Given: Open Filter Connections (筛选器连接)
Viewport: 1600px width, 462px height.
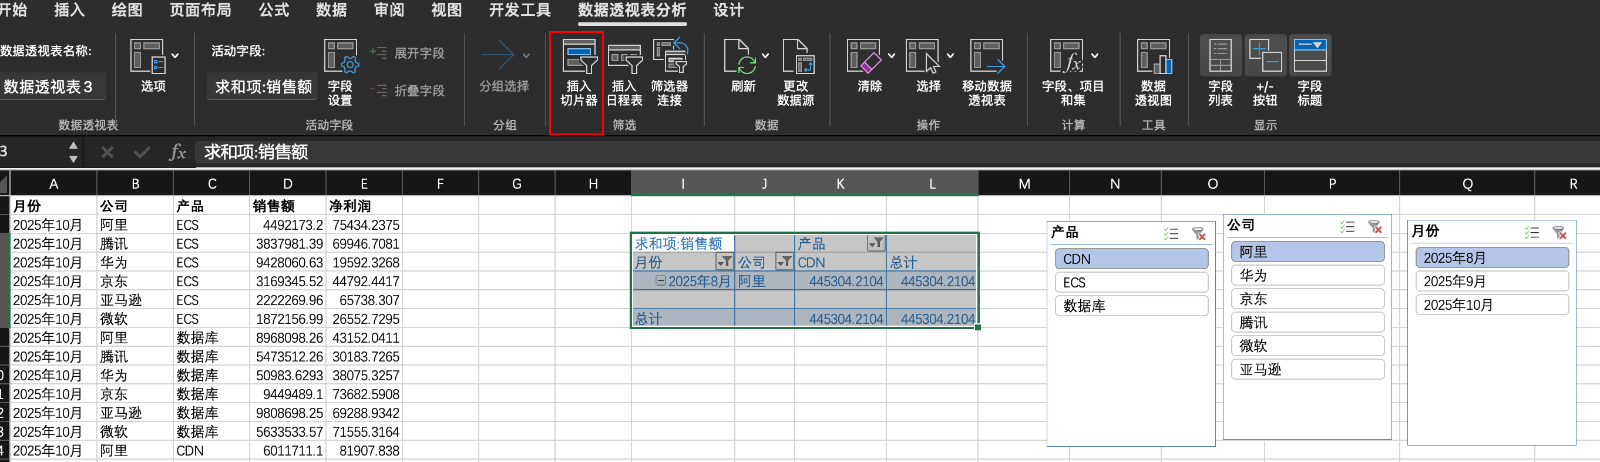Looking at the screenshot, I should 669,59.
